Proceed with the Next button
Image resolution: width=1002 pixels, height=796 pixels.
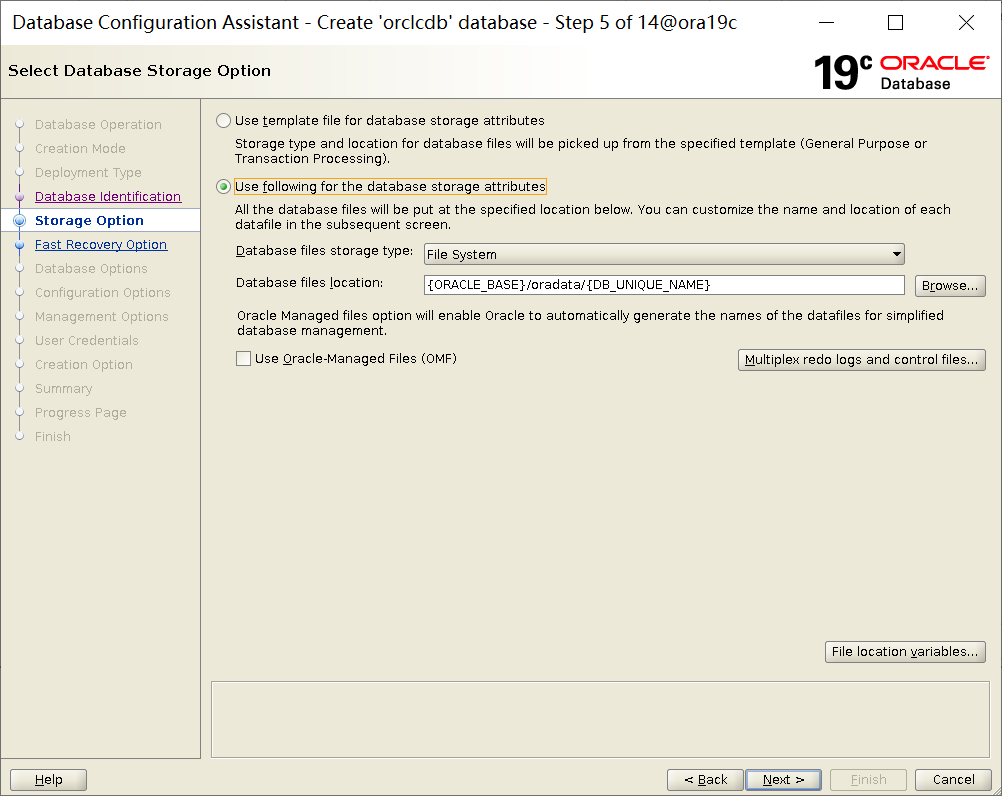[x=783, y=779]
